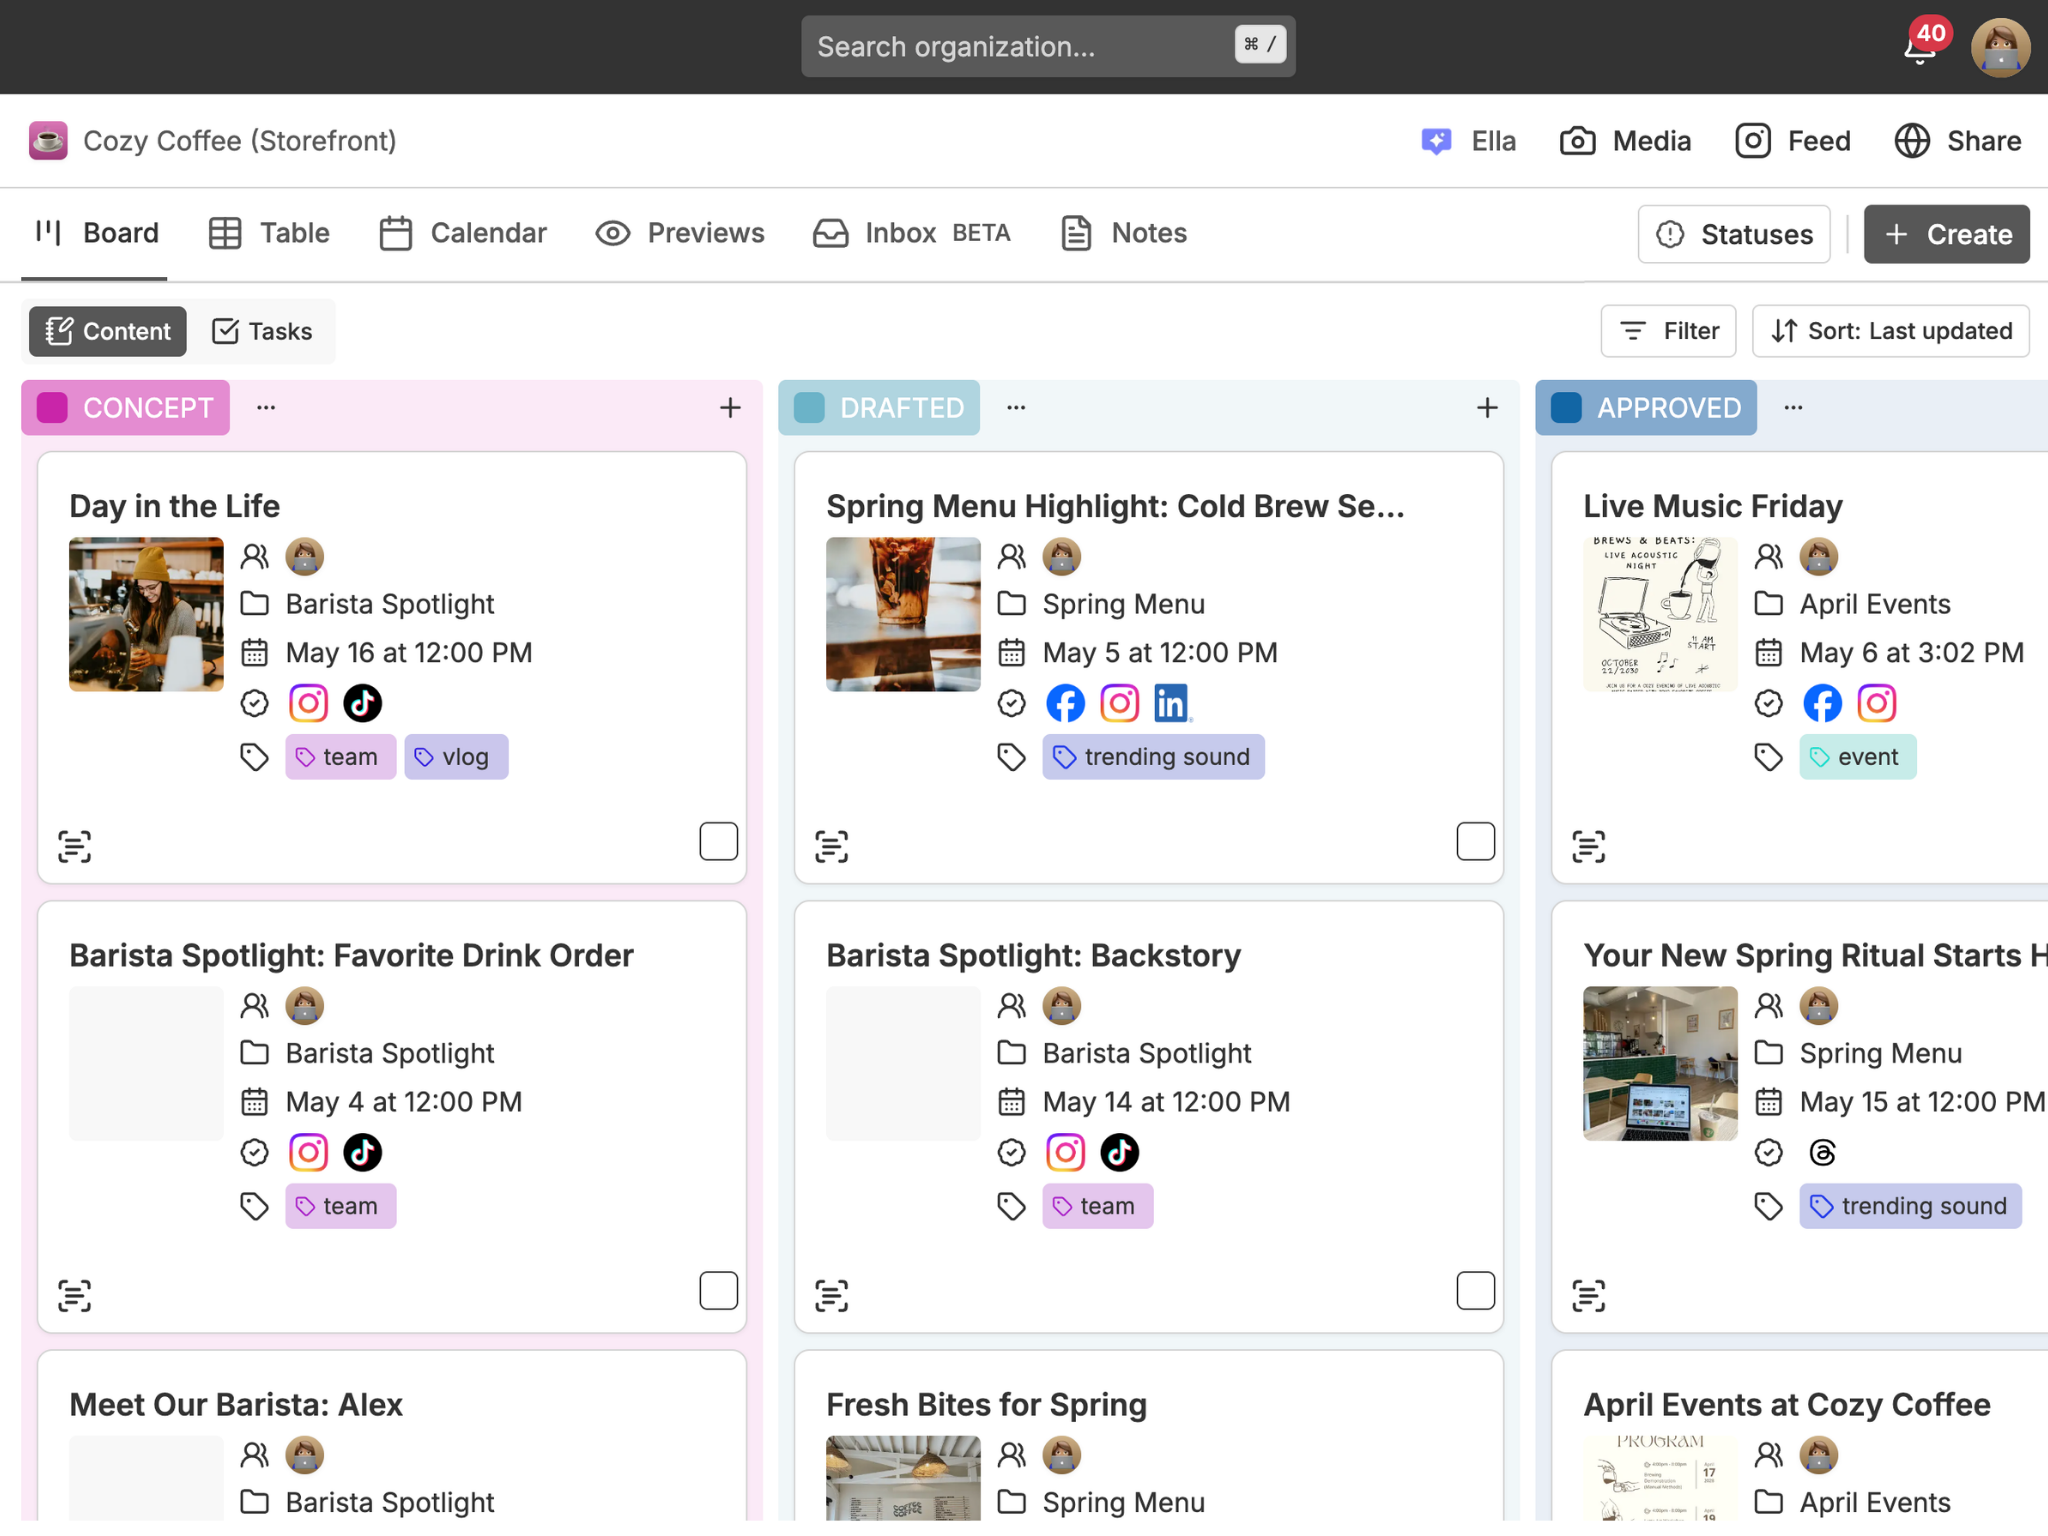The image size is (2048, 1536).
Task: Click the Media camera icon
Action: [1577, 141]
